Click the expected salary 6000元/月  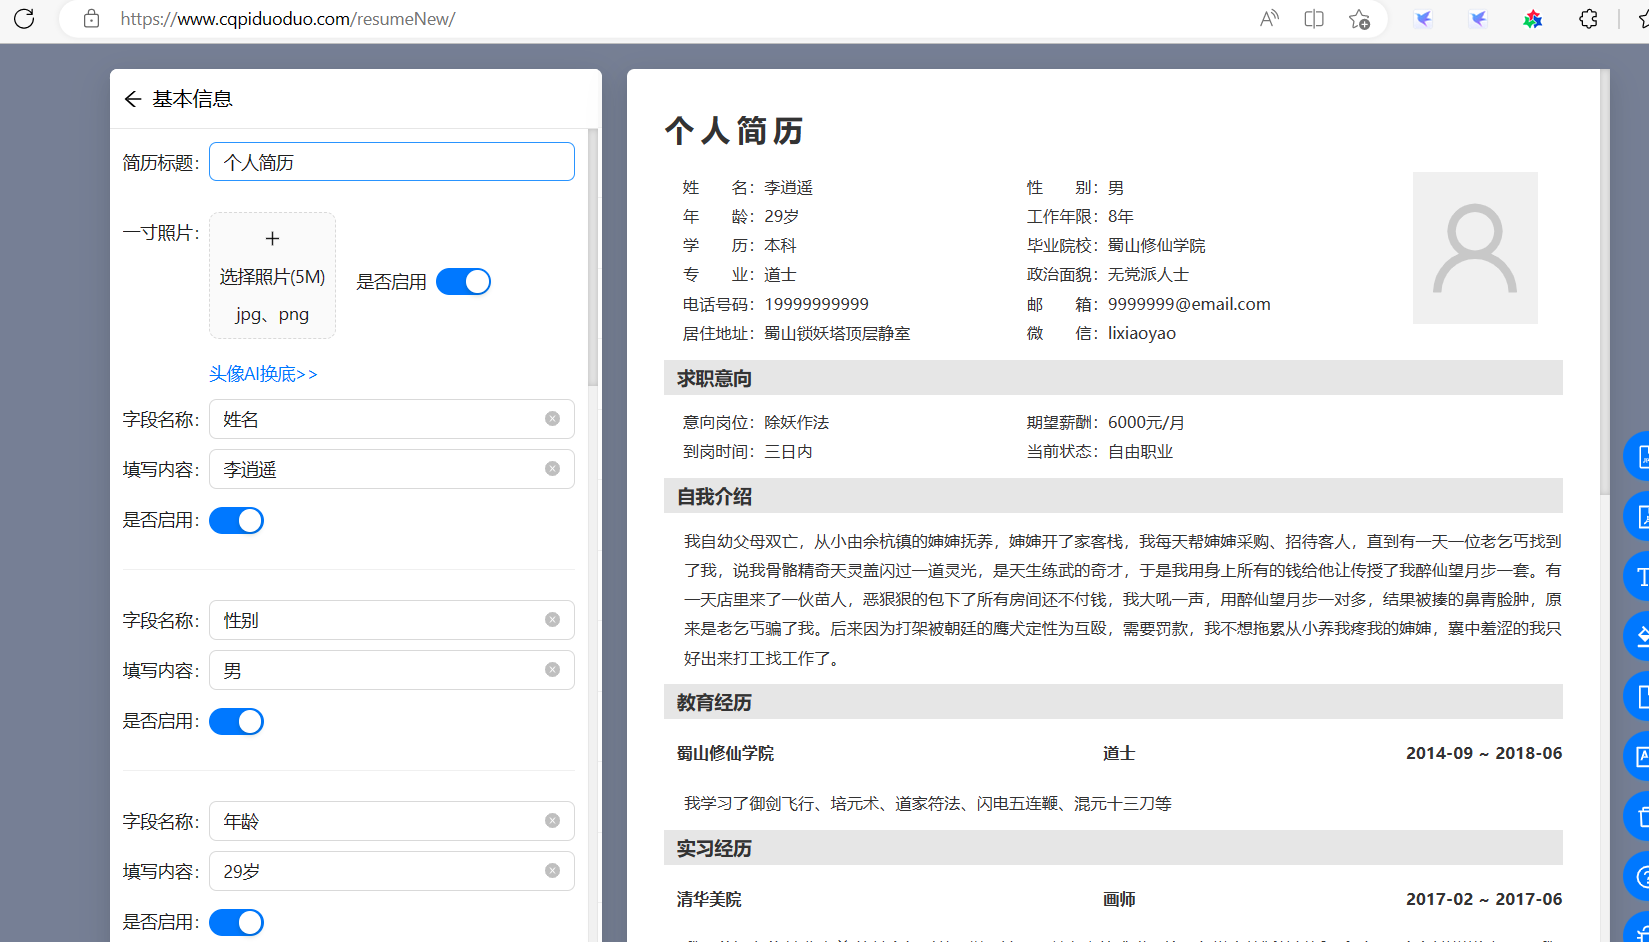tap(1146, 422)
